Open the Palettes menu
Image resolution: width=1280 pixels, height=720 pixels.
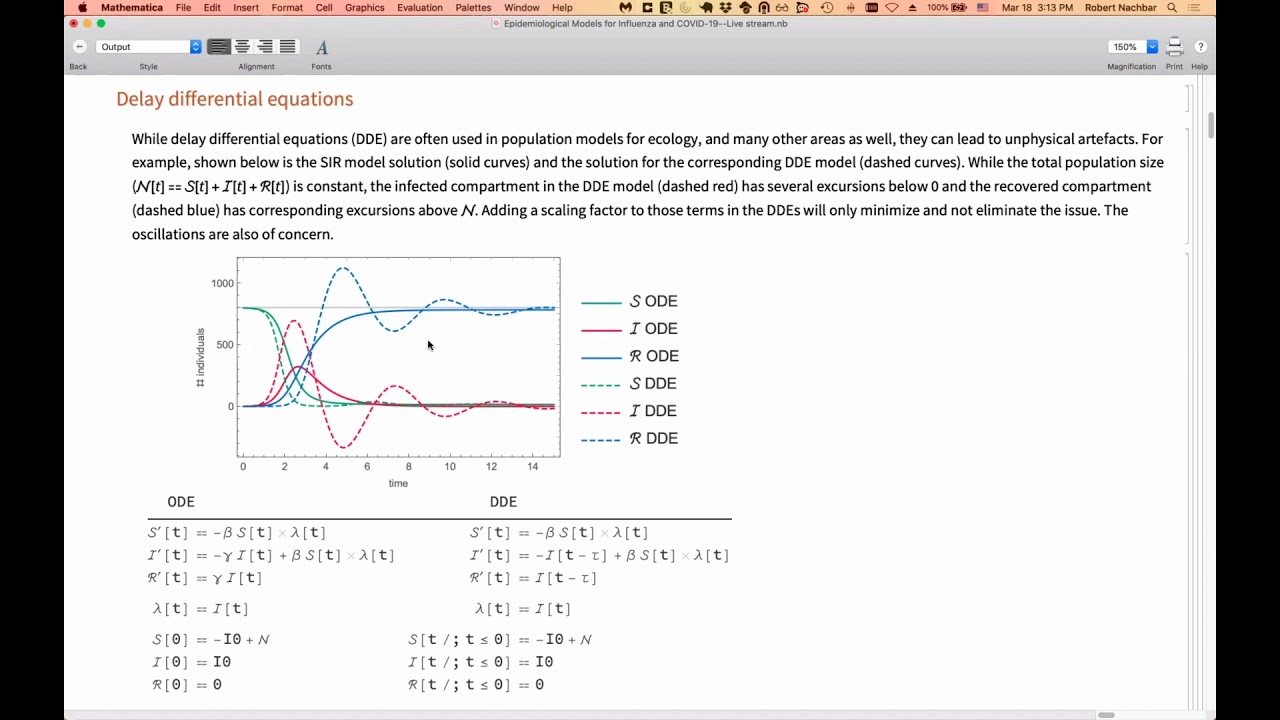(474, 8)
